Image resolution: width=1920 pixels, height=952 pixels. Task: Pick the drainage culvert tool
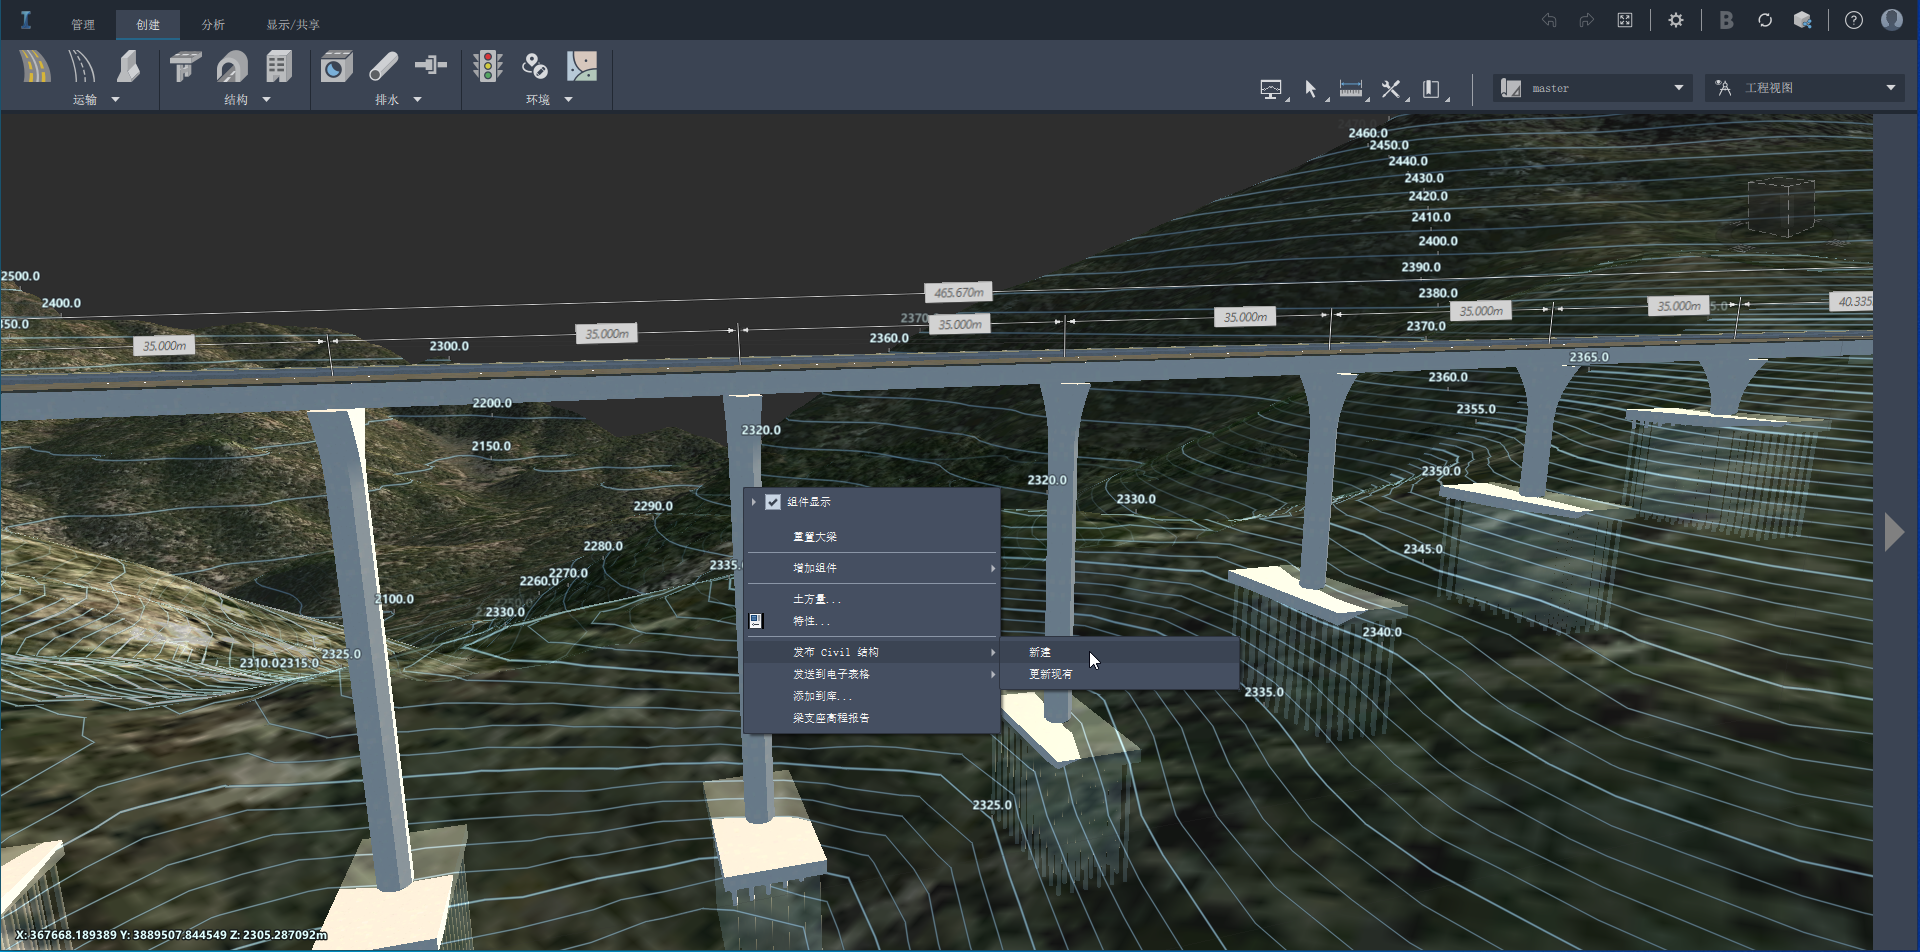(x=337, y=66)
